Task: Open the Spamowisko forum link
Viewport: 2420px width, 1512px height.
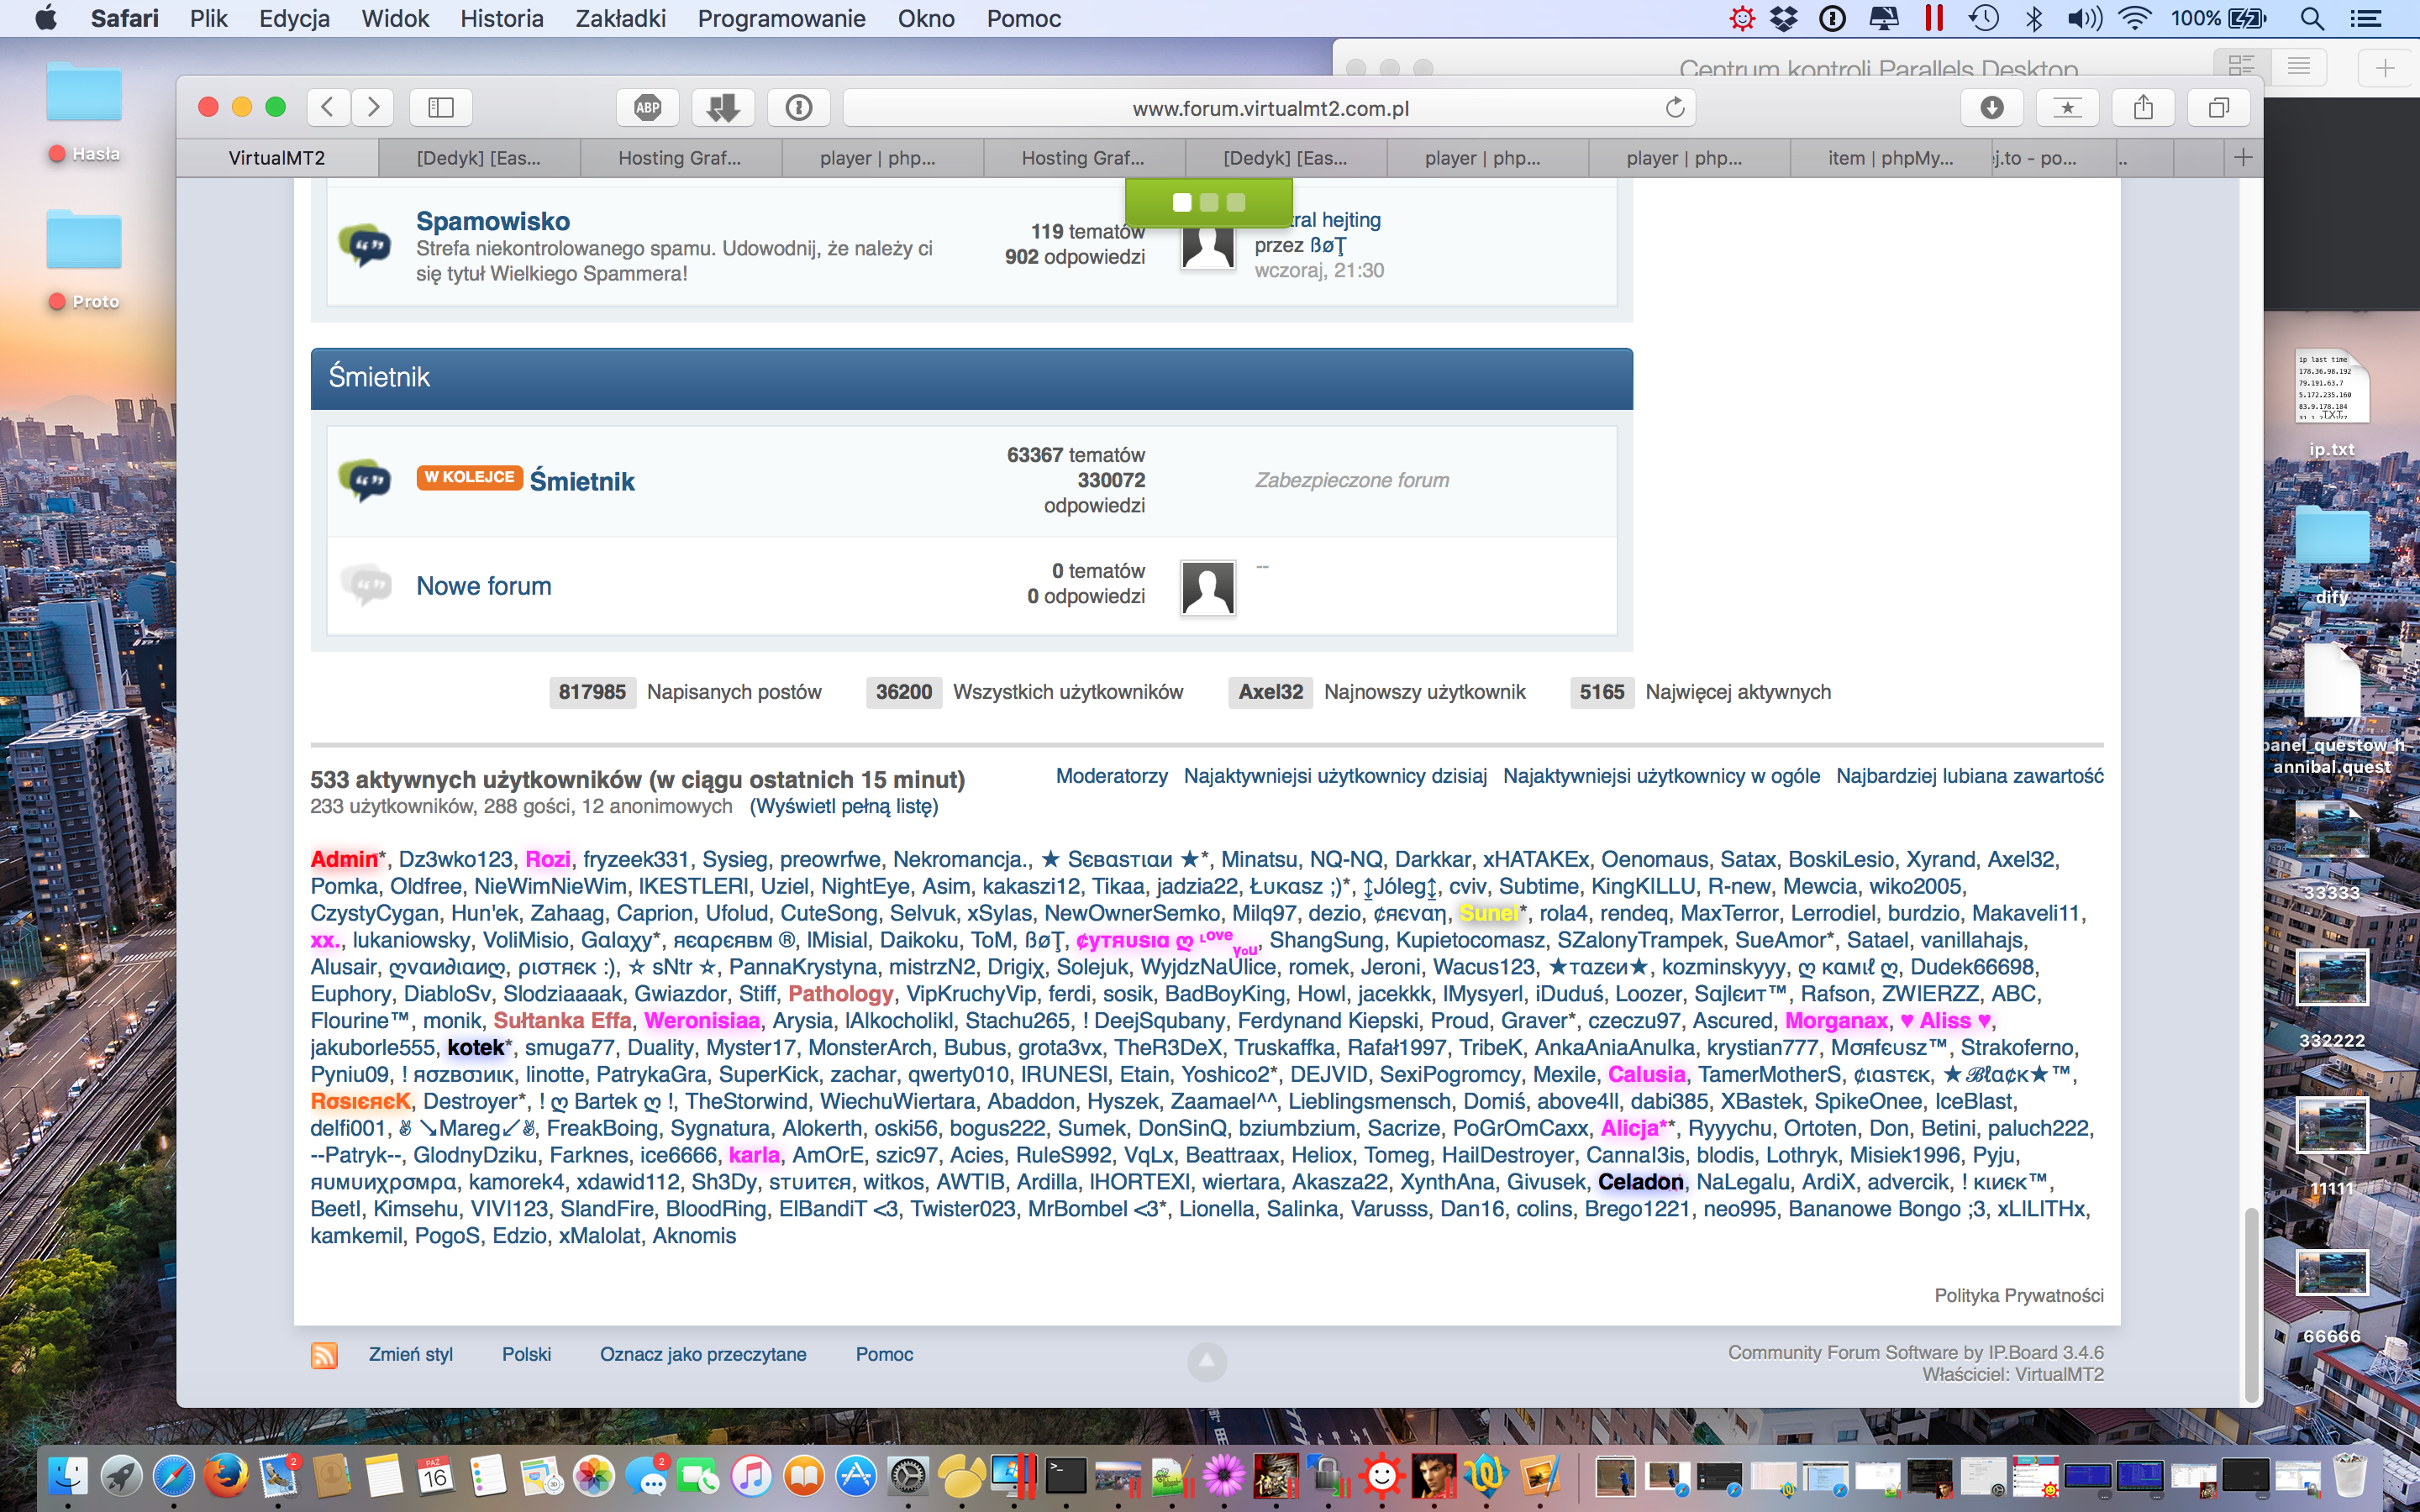Action: (x=493, y=221)
